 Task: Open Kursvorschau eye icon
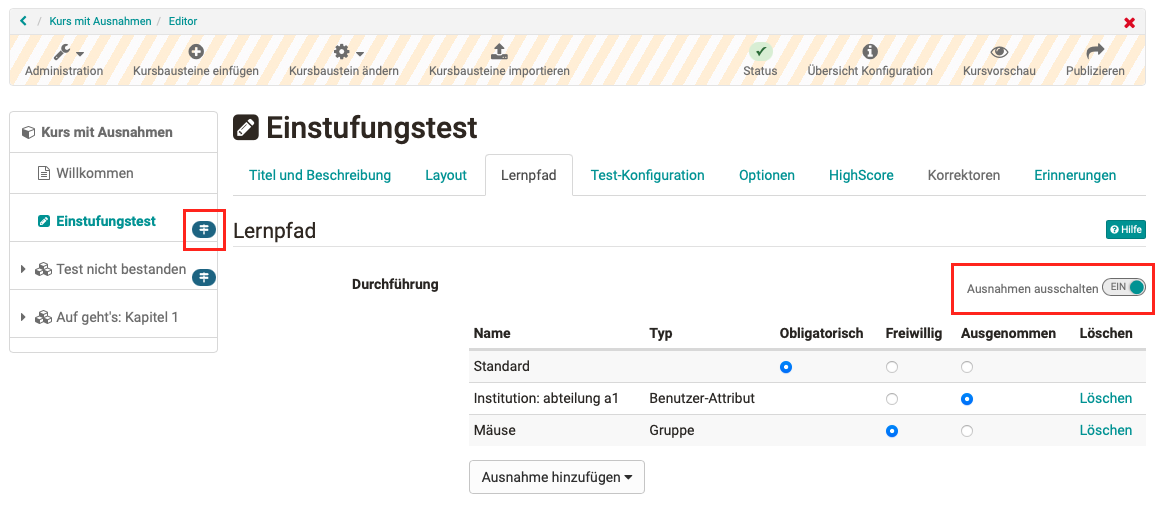click(x=999, y=52)
